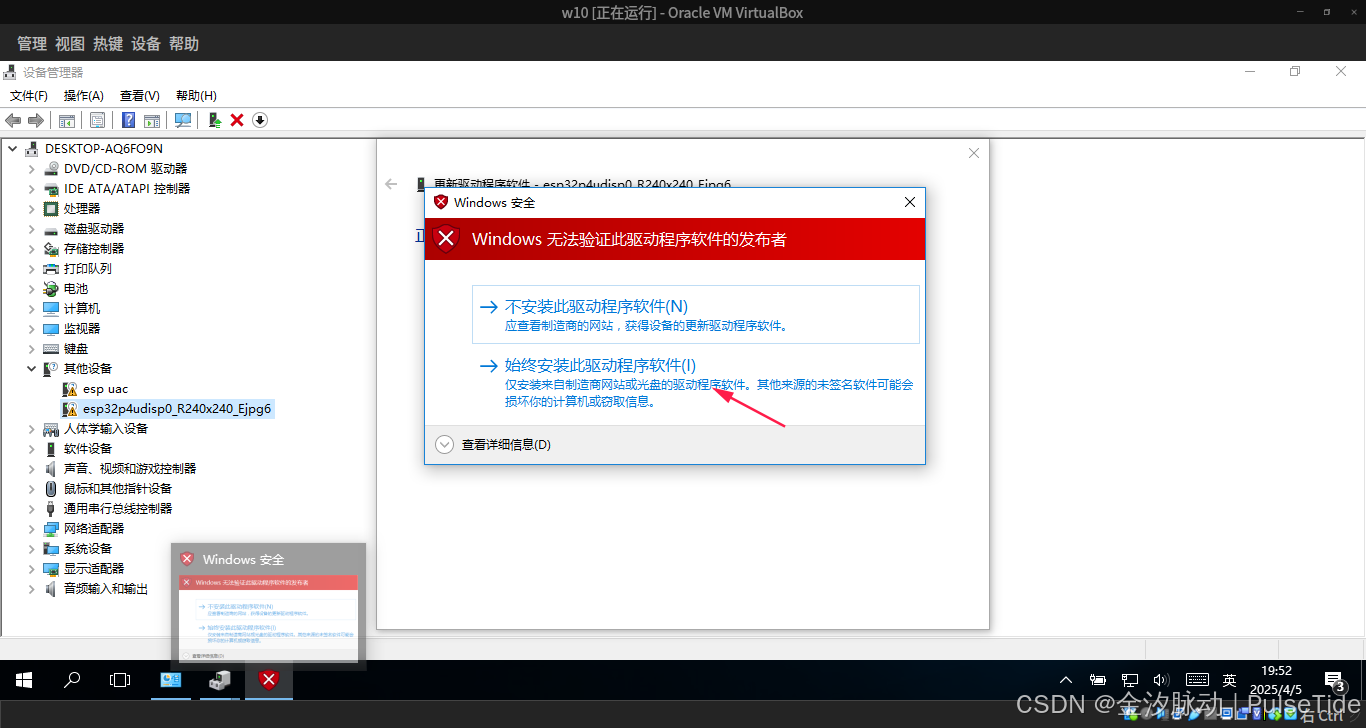Open the VirtualBox 管理 menu

tap(32, 44)
